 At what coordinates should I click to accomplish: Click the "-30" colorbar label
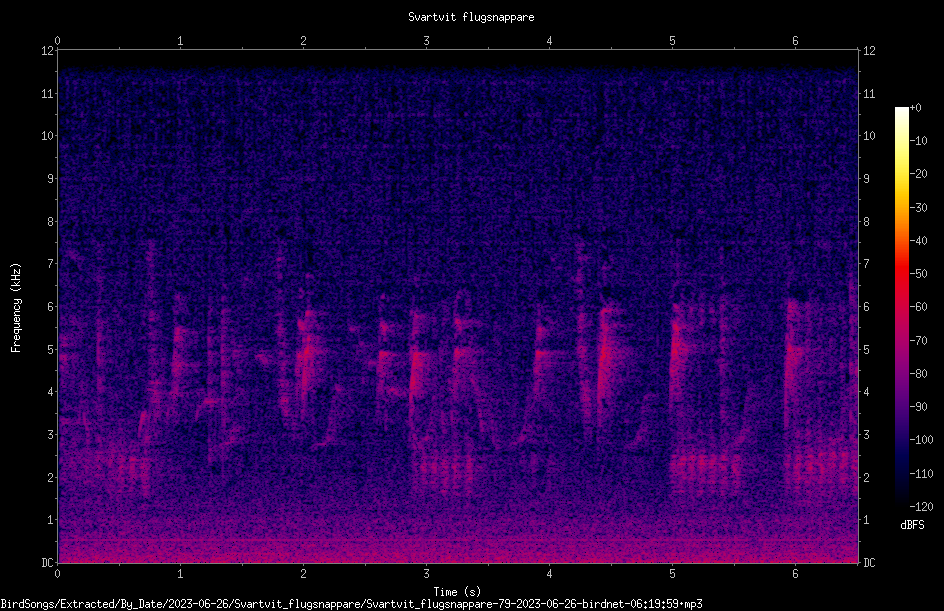coord(918,208)
